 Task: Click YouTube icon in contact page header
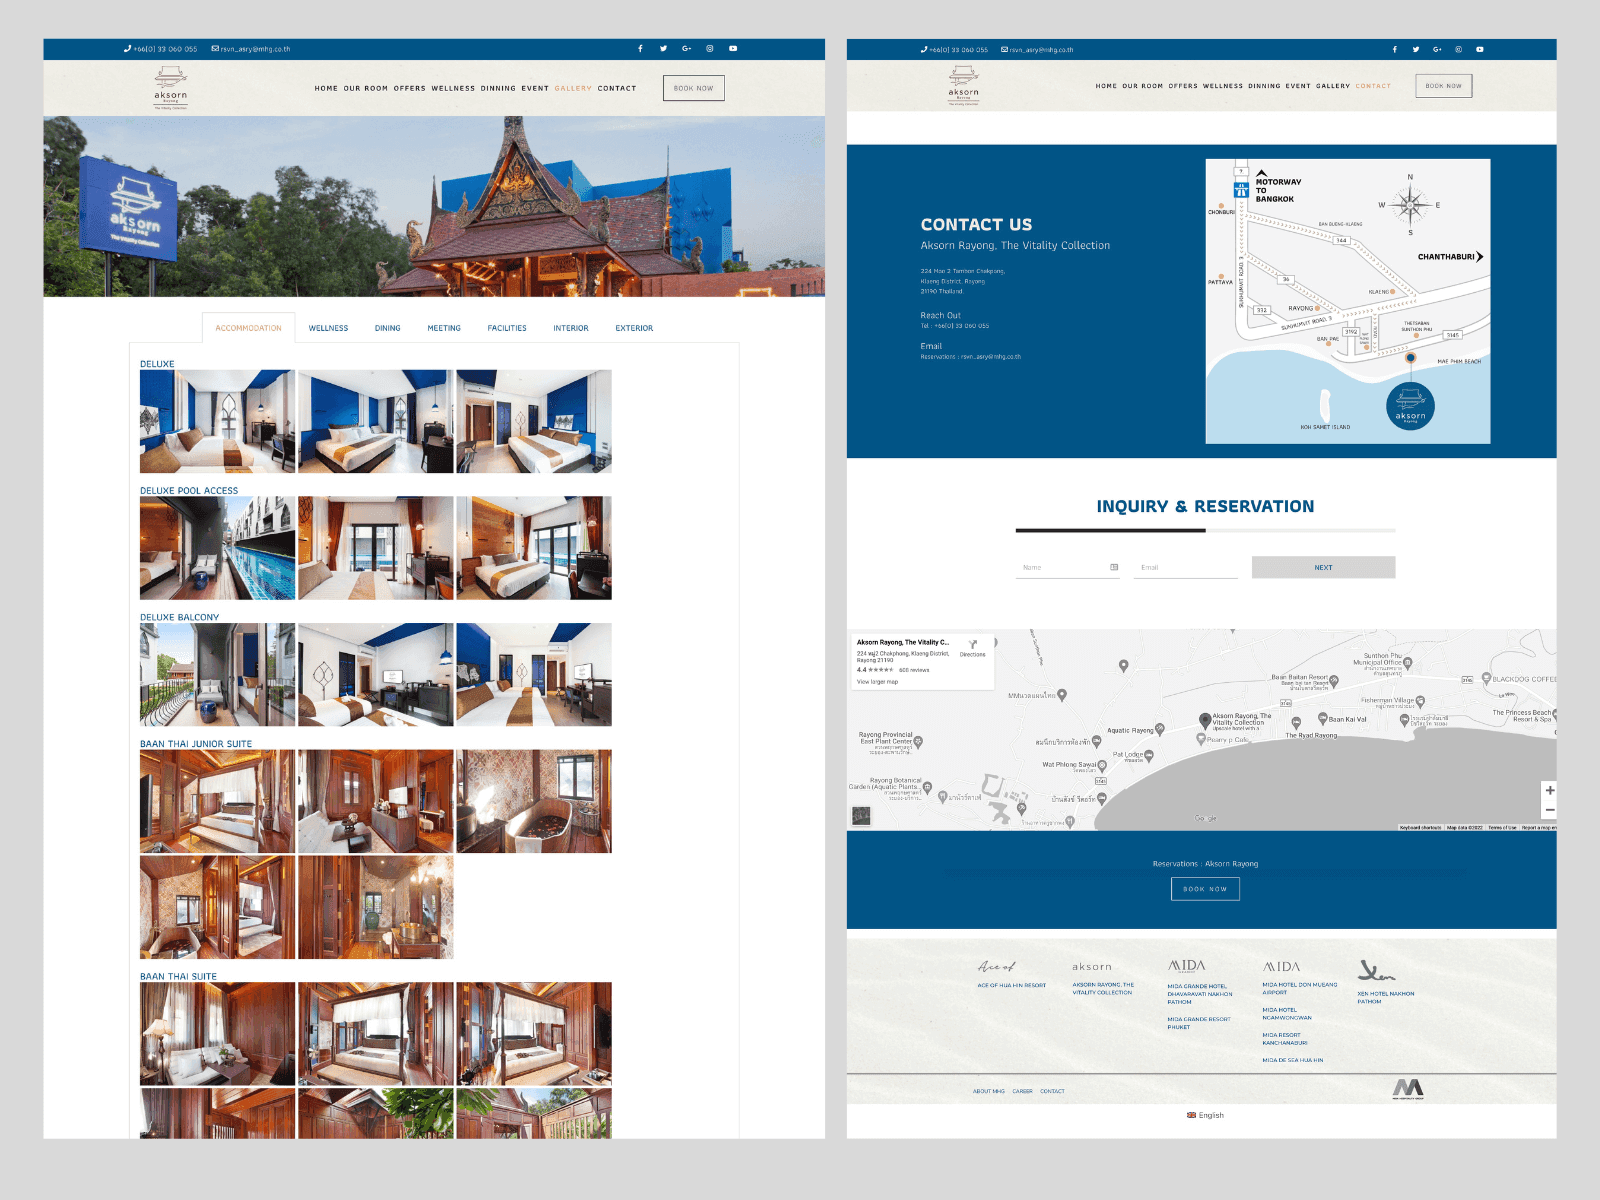pos(1480,49)
